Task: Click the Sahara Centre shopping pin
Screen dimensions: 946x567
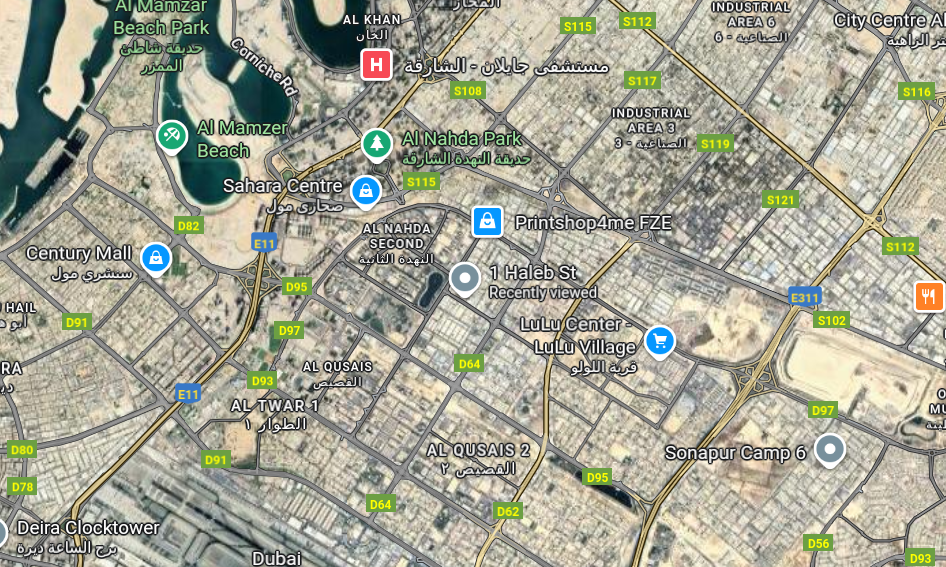Action: [366, 192]
